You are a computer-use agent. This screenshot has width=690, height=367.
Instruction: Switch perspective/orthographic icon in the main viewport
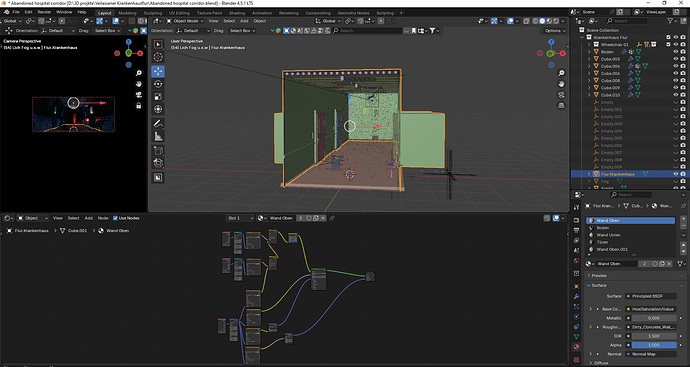click(x=561, y=106)
